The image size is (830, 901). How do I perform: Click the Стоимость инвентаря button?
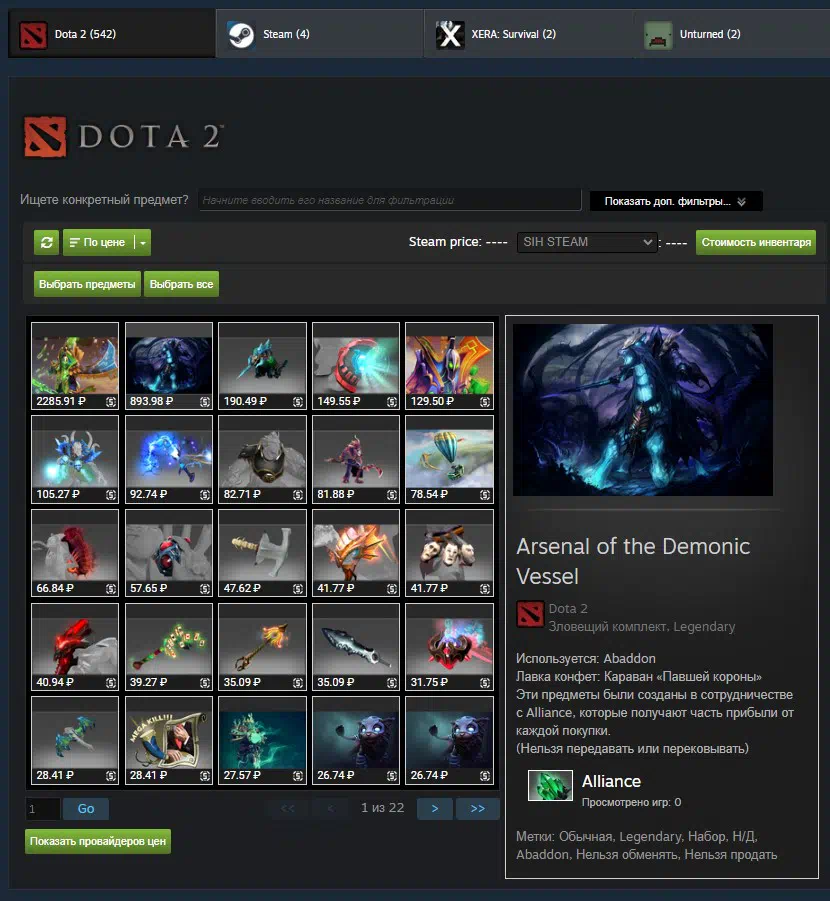755,242
